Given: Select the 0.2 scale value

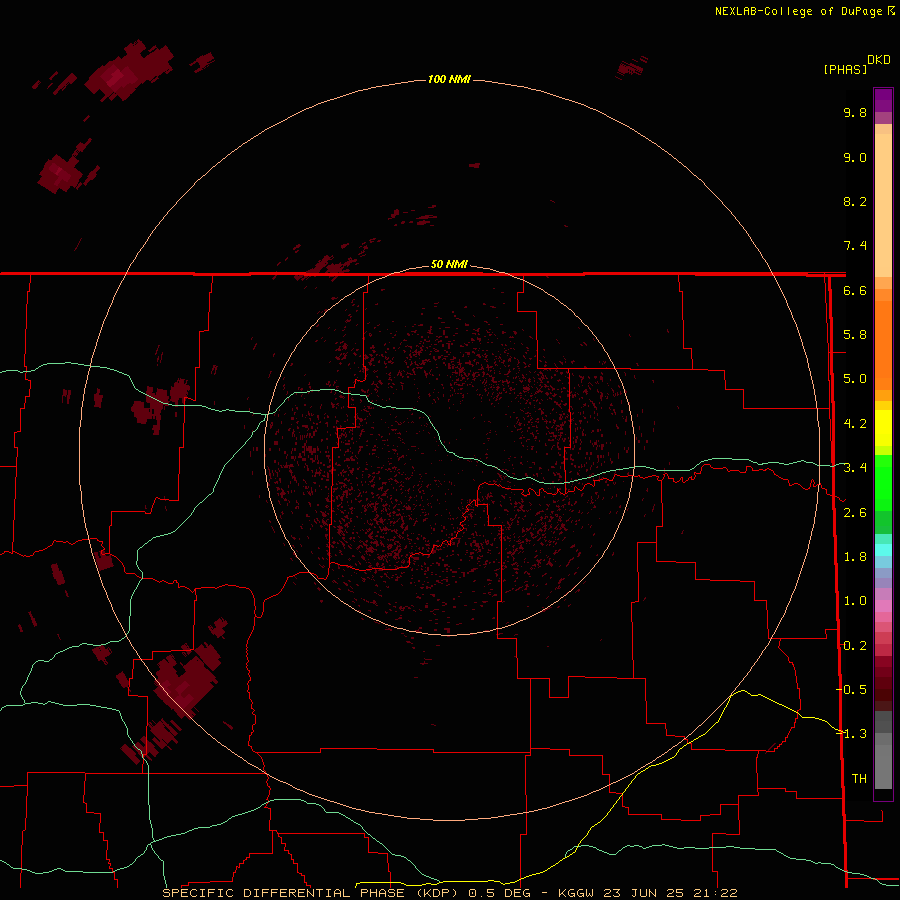Looking at the screenshot, I should pyautogui.click(x=855, y=646).
